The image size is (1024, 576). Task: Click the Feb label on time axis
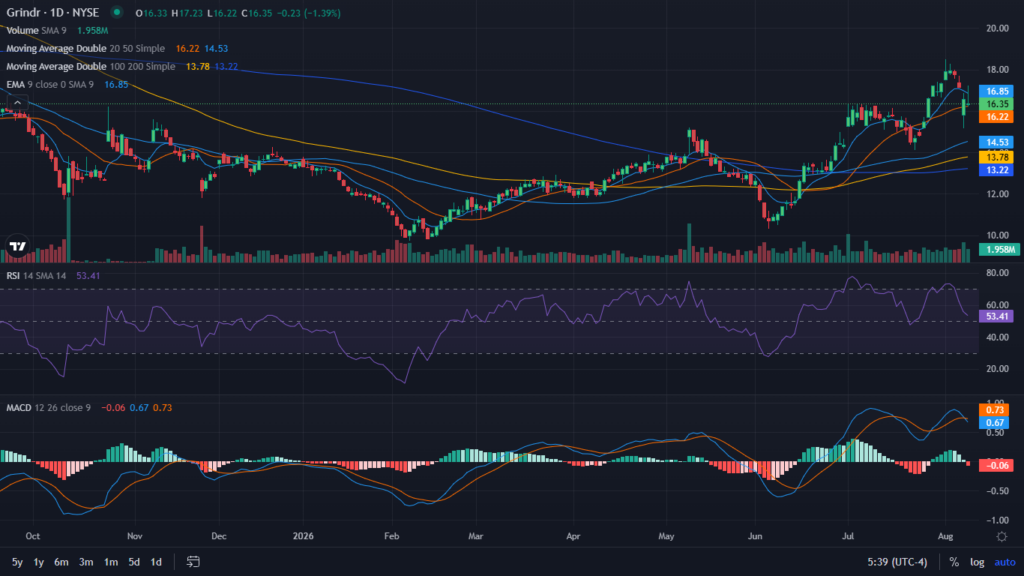(391, 536)
